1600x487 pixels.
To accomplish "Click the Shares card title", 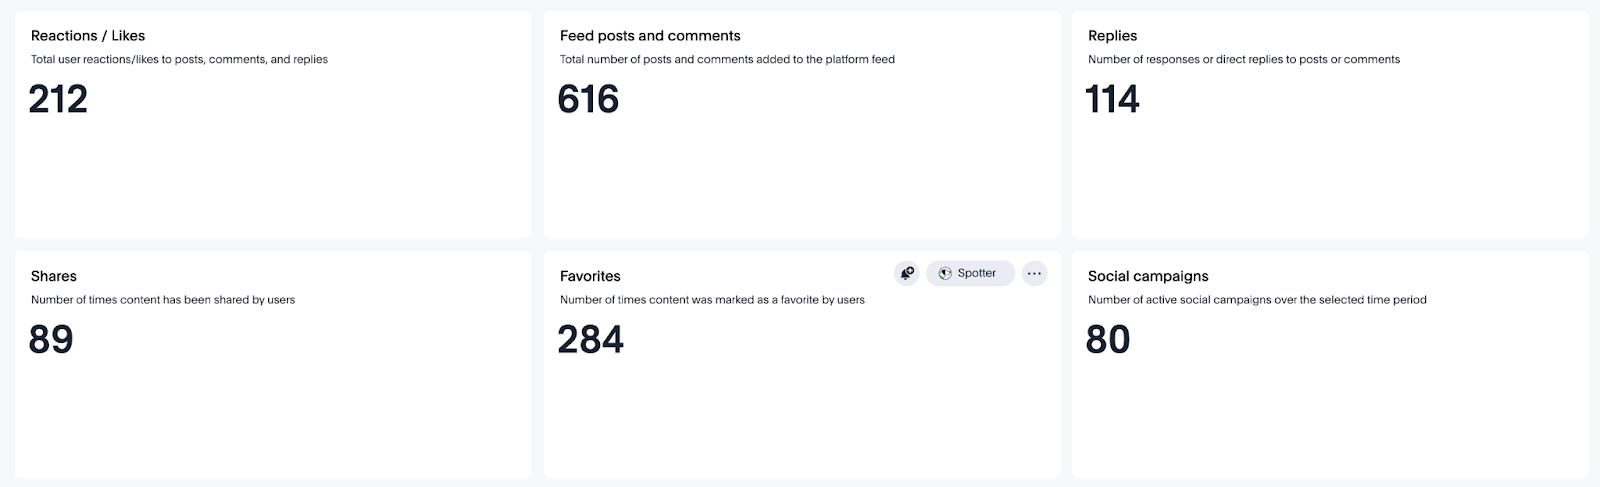I will 54,276.
